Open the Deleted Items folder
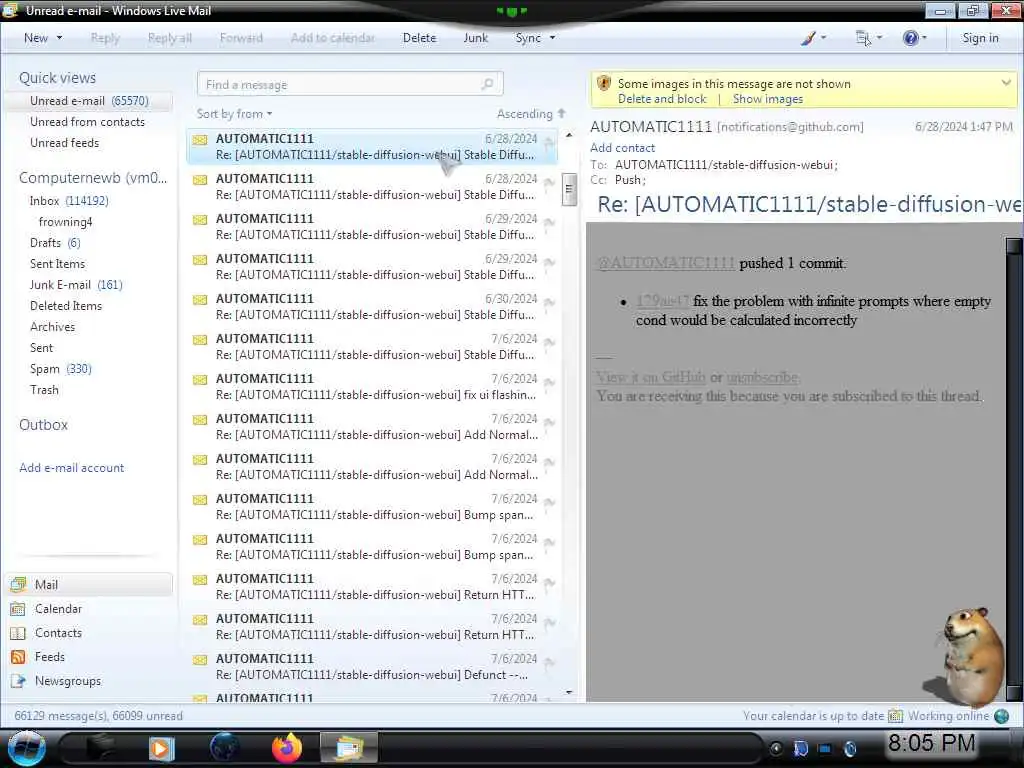1024x768 pixels. click(66, 306)
